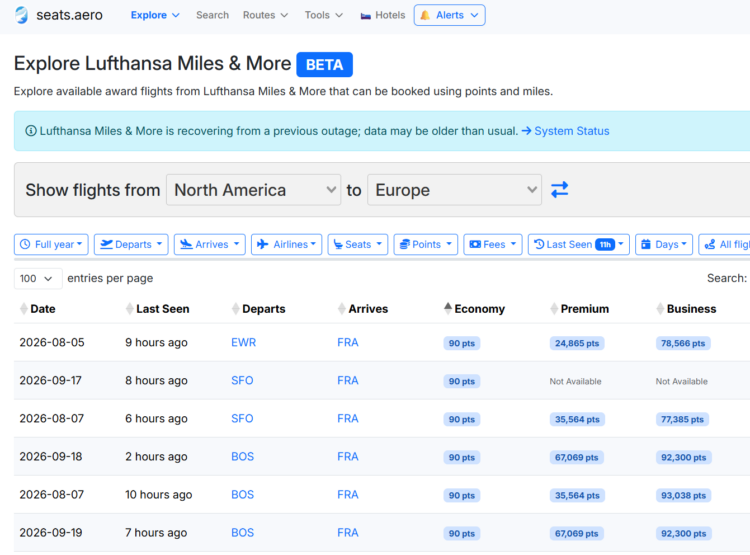Click the 24,865 pts premium badge

[577, 343]
